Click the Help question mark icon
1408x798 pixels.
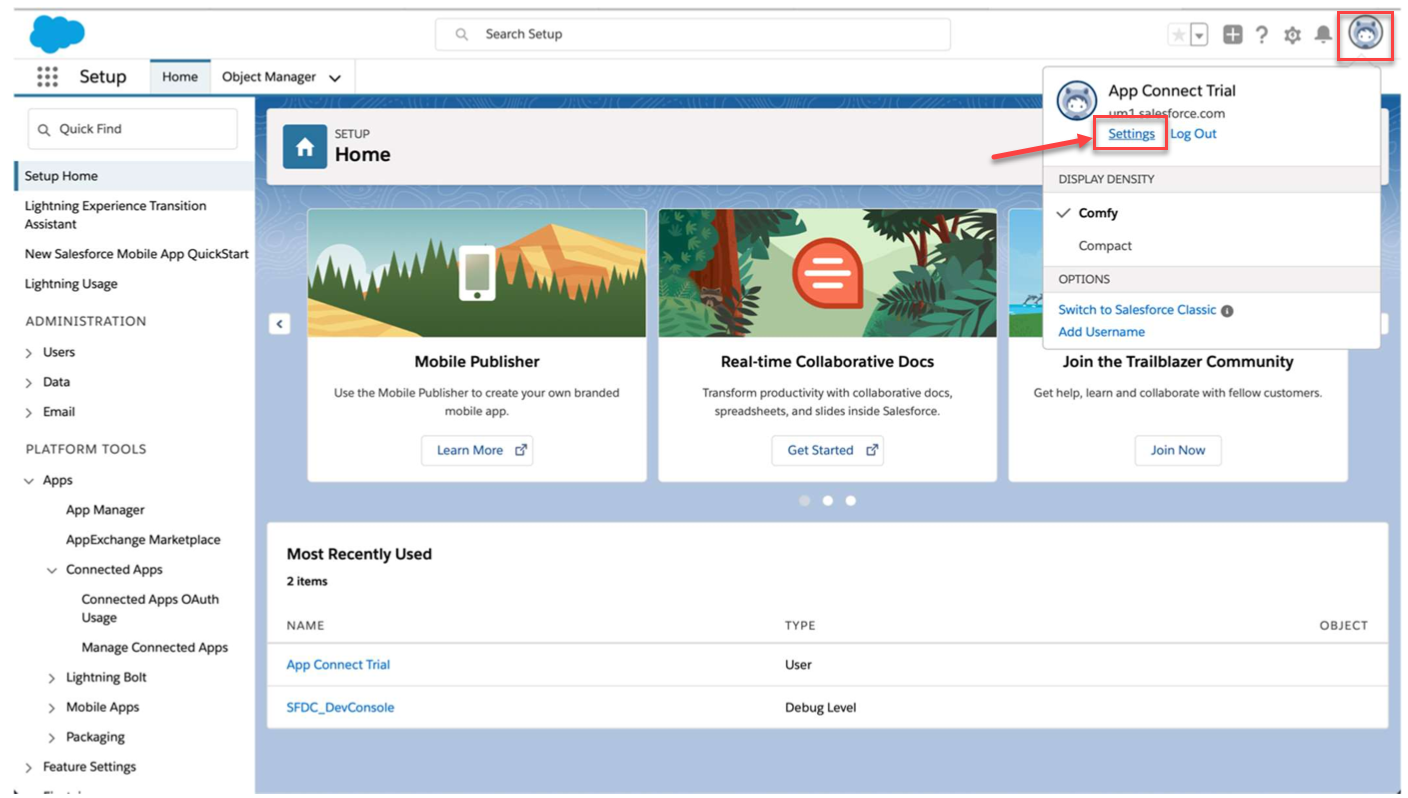coord(1262,35)
